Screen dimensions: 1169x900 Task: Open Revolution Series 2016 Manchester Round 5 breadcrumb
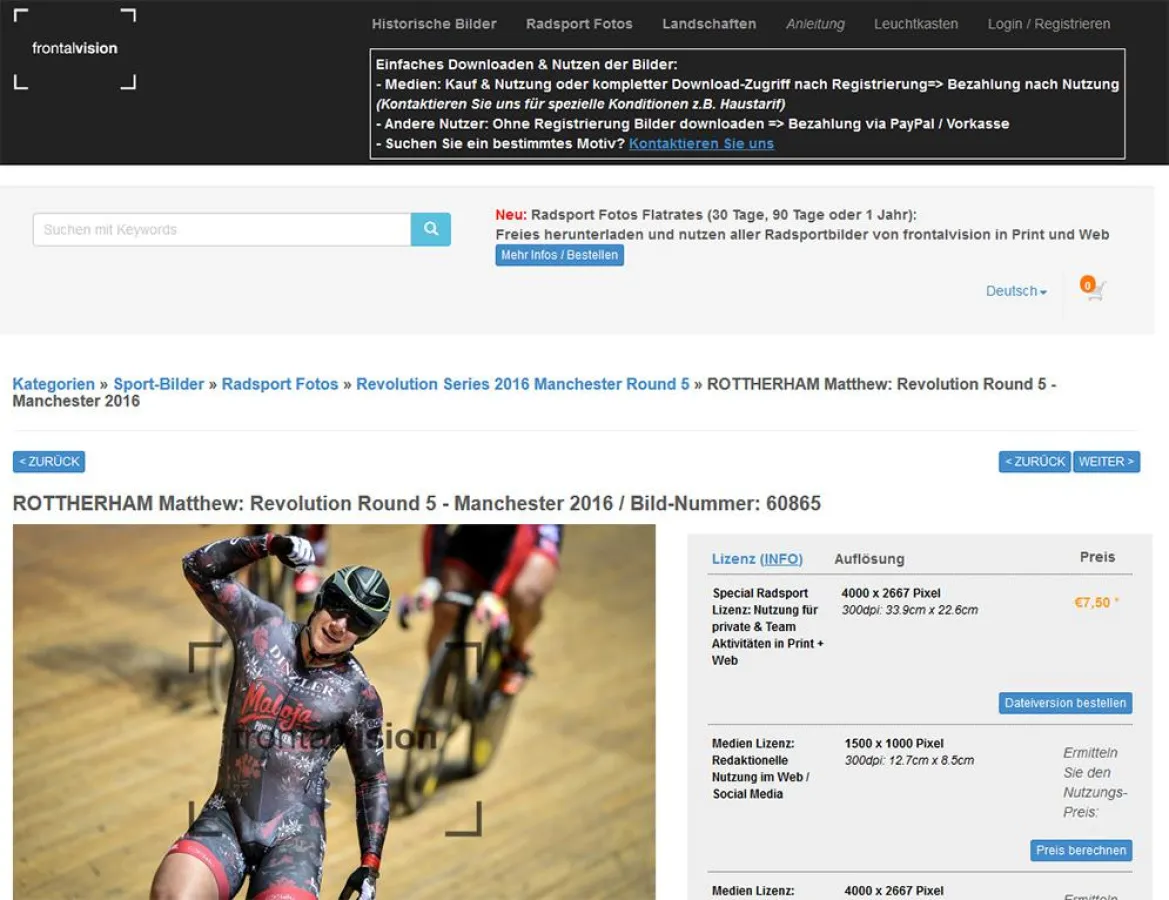coord(521,383)
